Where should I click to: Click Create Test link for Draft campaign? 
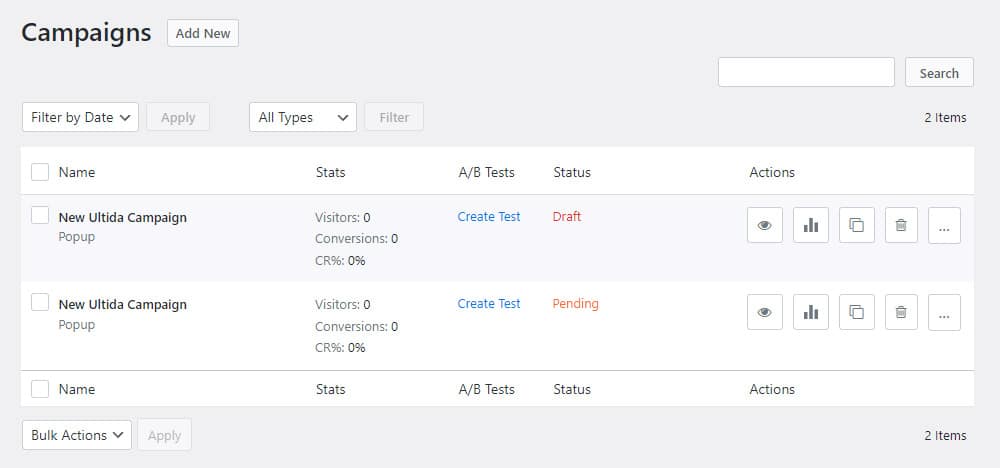pos(489,217)
